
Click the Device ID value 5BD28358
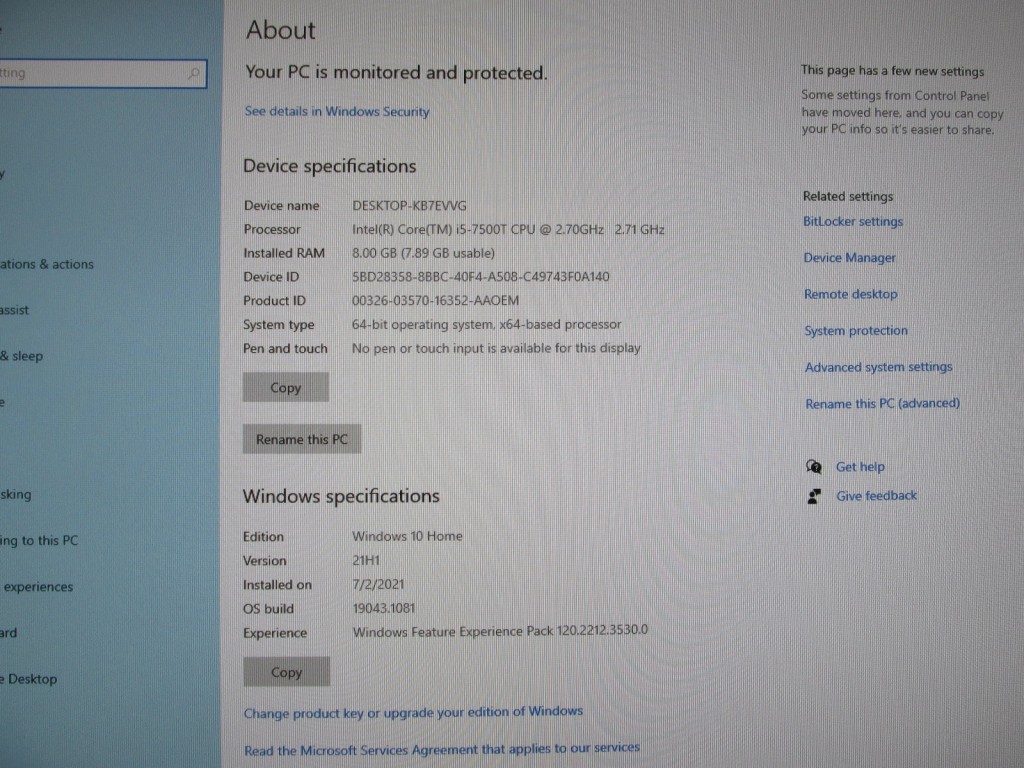pos(481,277)
